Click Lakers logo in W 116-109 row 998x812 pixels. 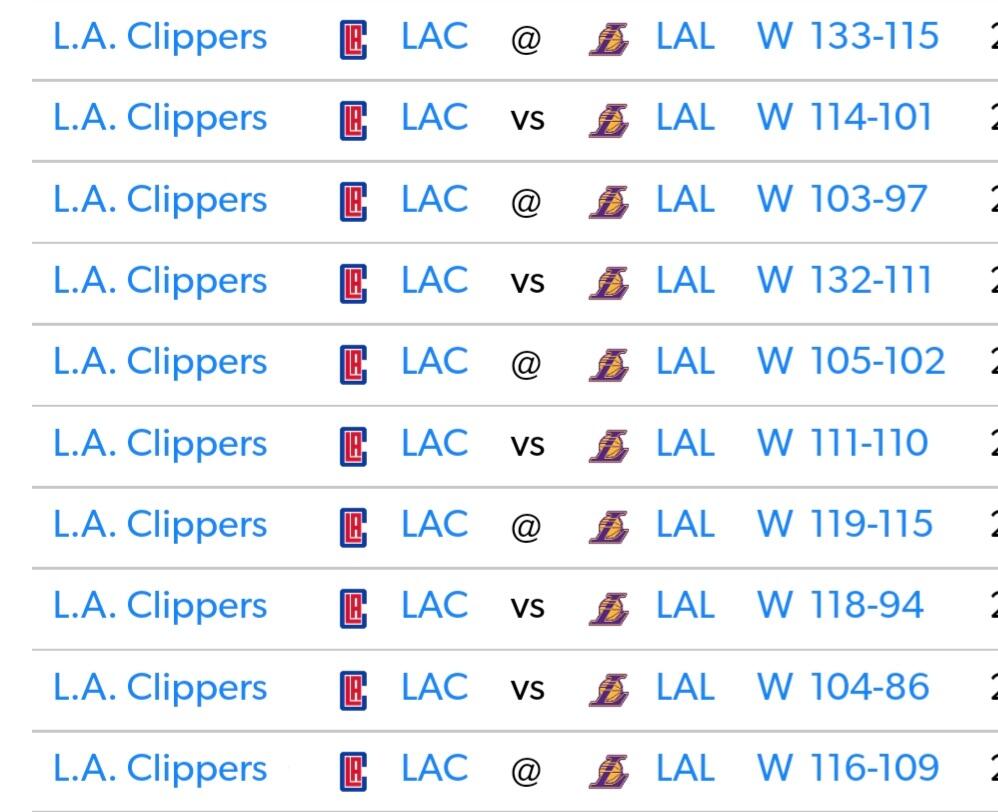pyautogui.click(x=609, y=771)
